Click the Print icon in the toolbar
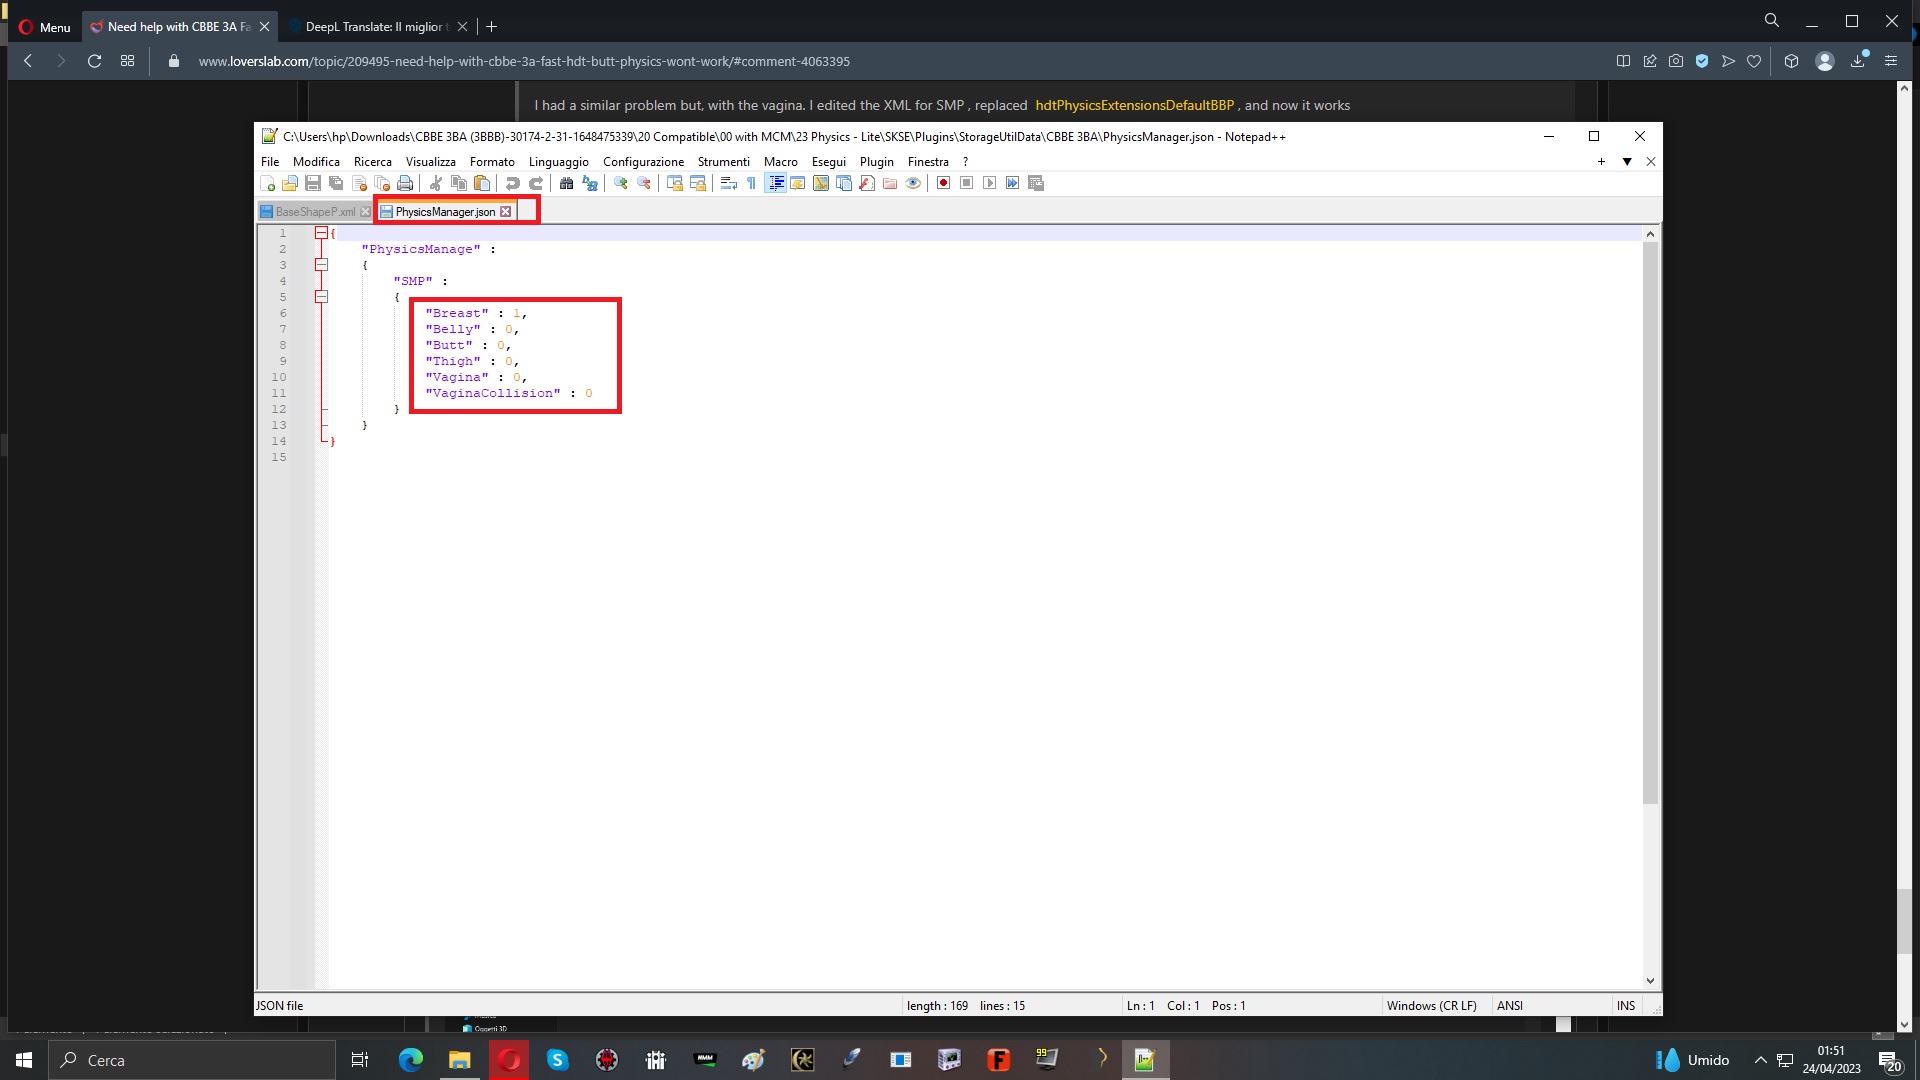1920x1080 pixels. (x=405, y=183)
